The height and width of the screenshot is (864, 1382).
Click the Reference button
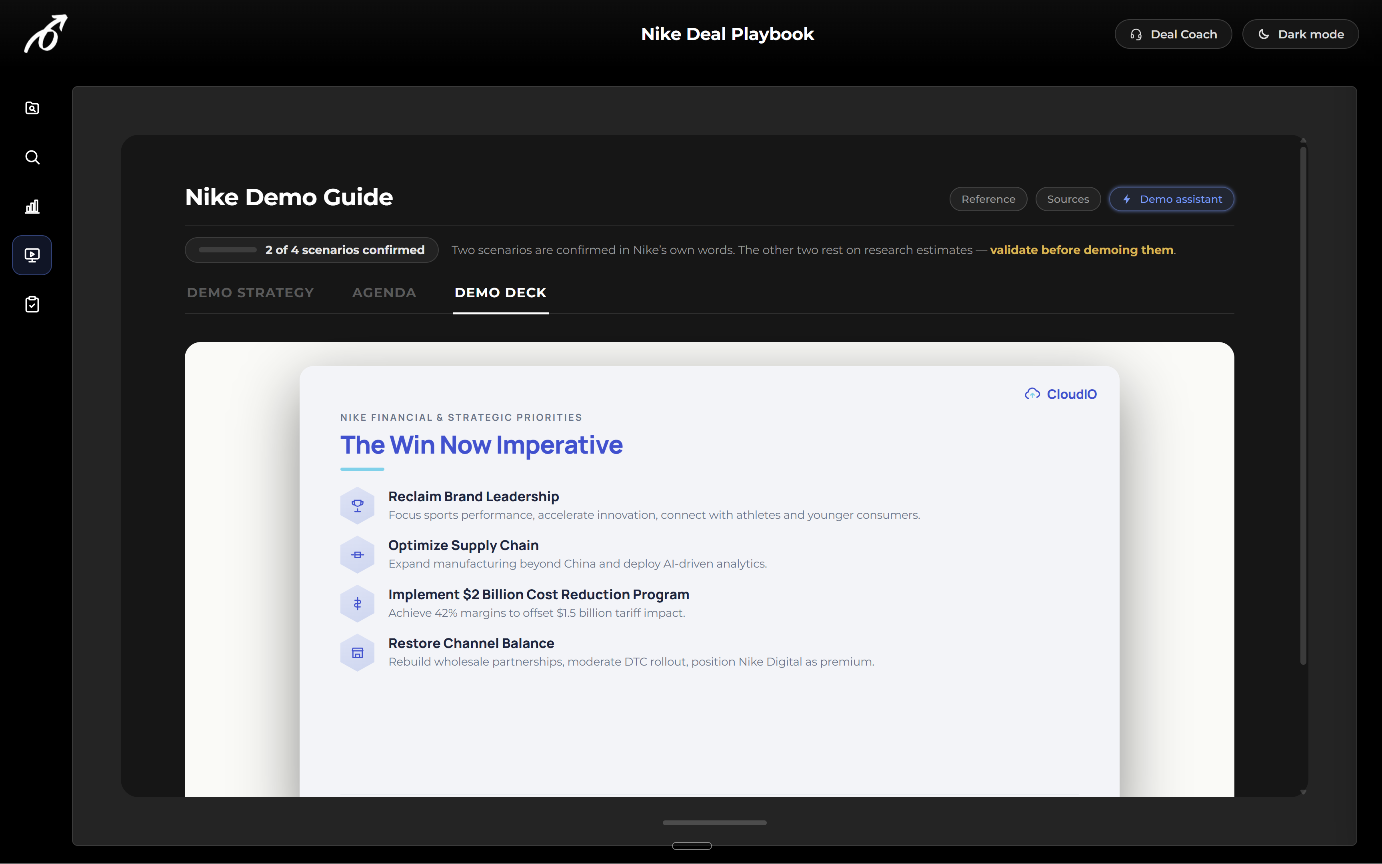pos(988,199)
